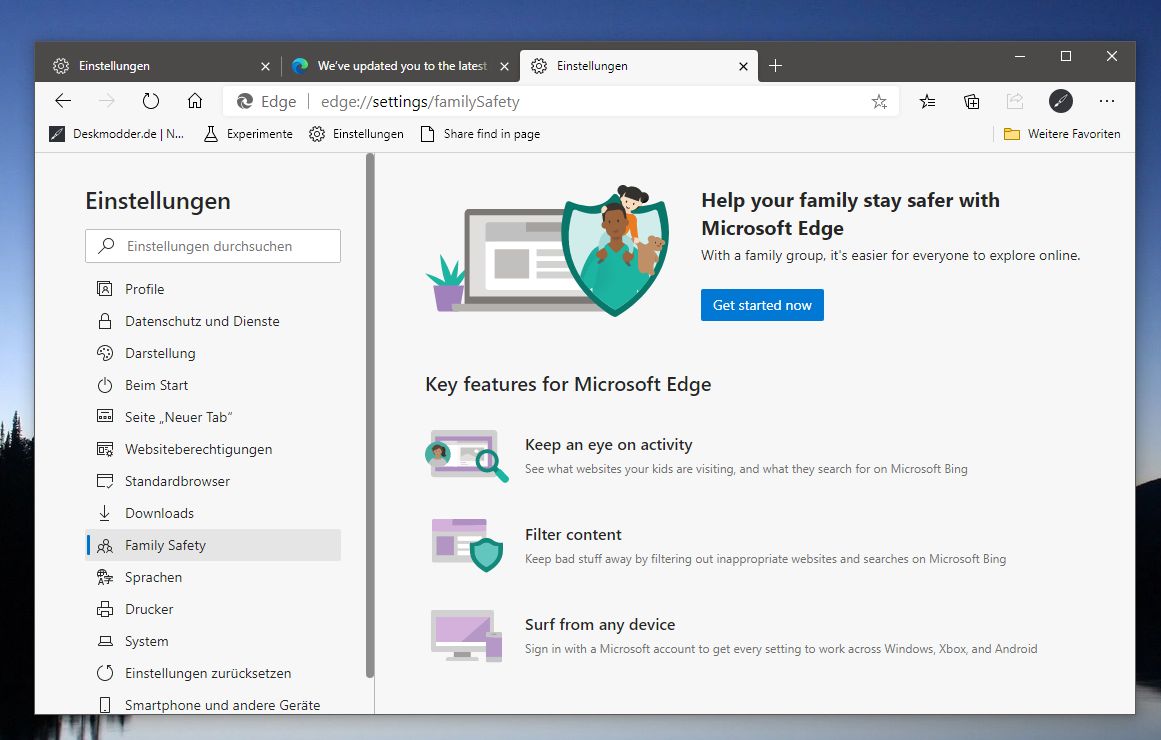1161x740 pixels.
Task: Select Family Safety in sidebar
Action: pos(213,545)
